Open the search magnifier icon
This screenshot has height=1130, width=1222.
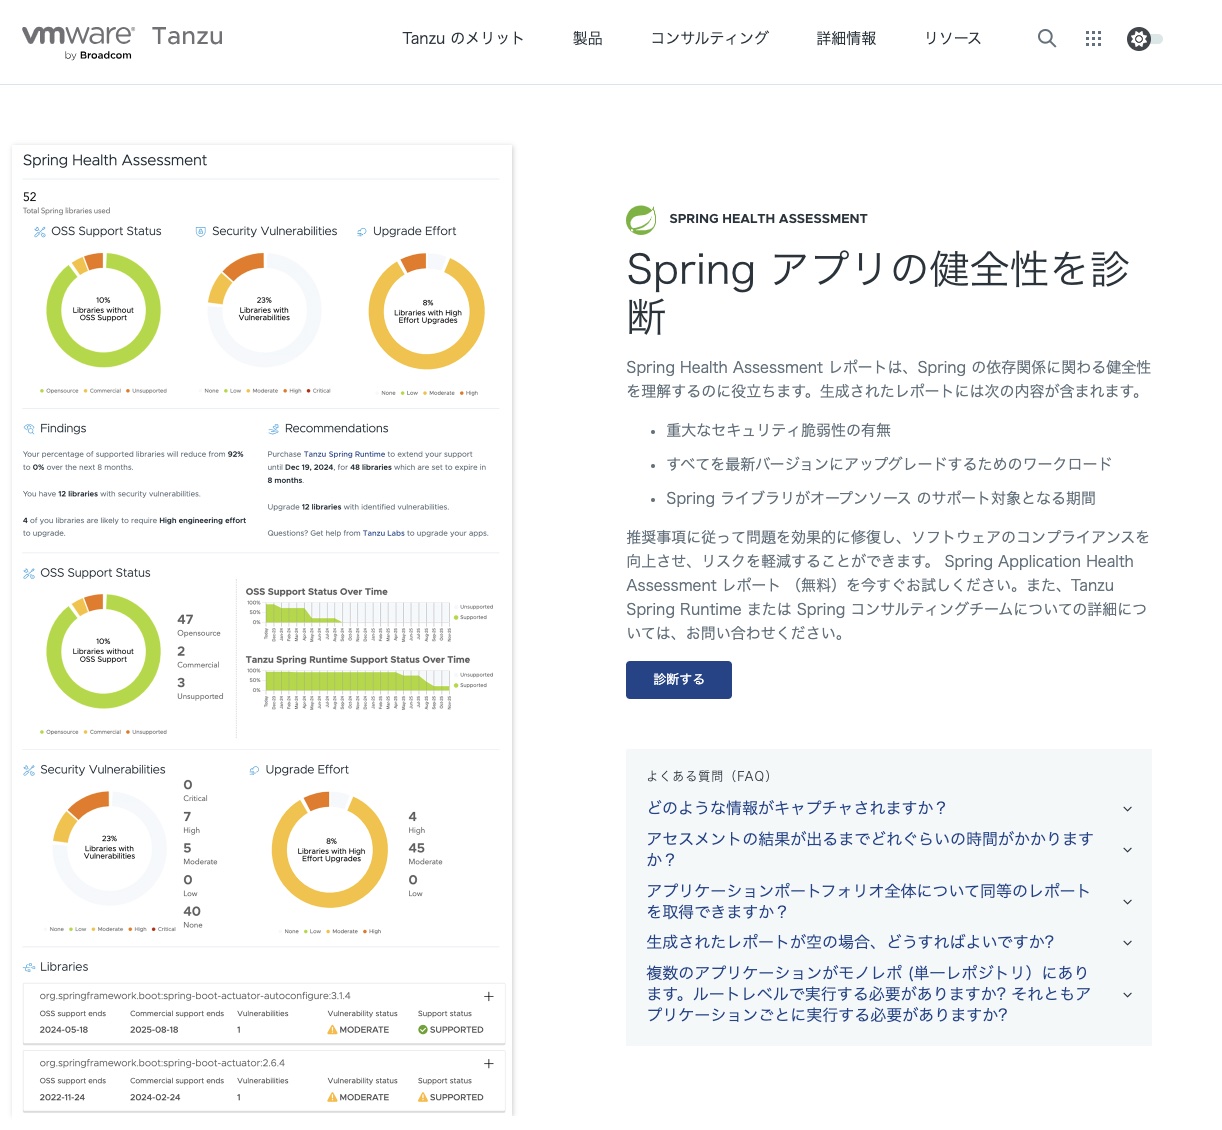coord(1047,39)
